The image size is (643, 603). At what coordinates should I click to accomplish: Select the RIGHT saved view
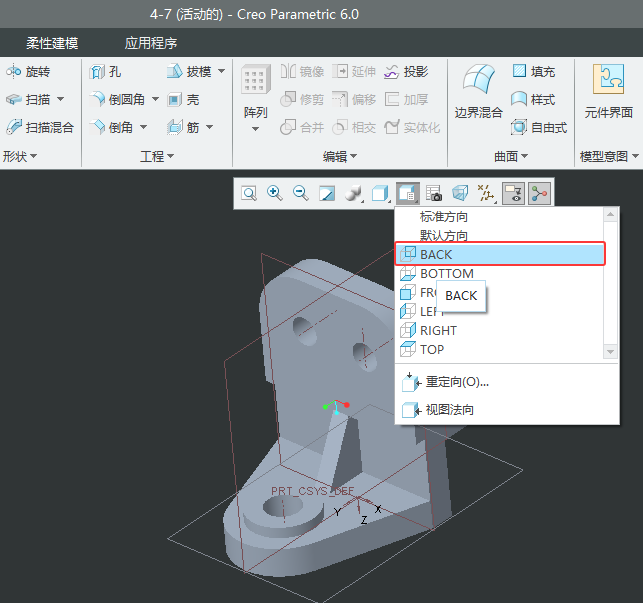[500, 330]
